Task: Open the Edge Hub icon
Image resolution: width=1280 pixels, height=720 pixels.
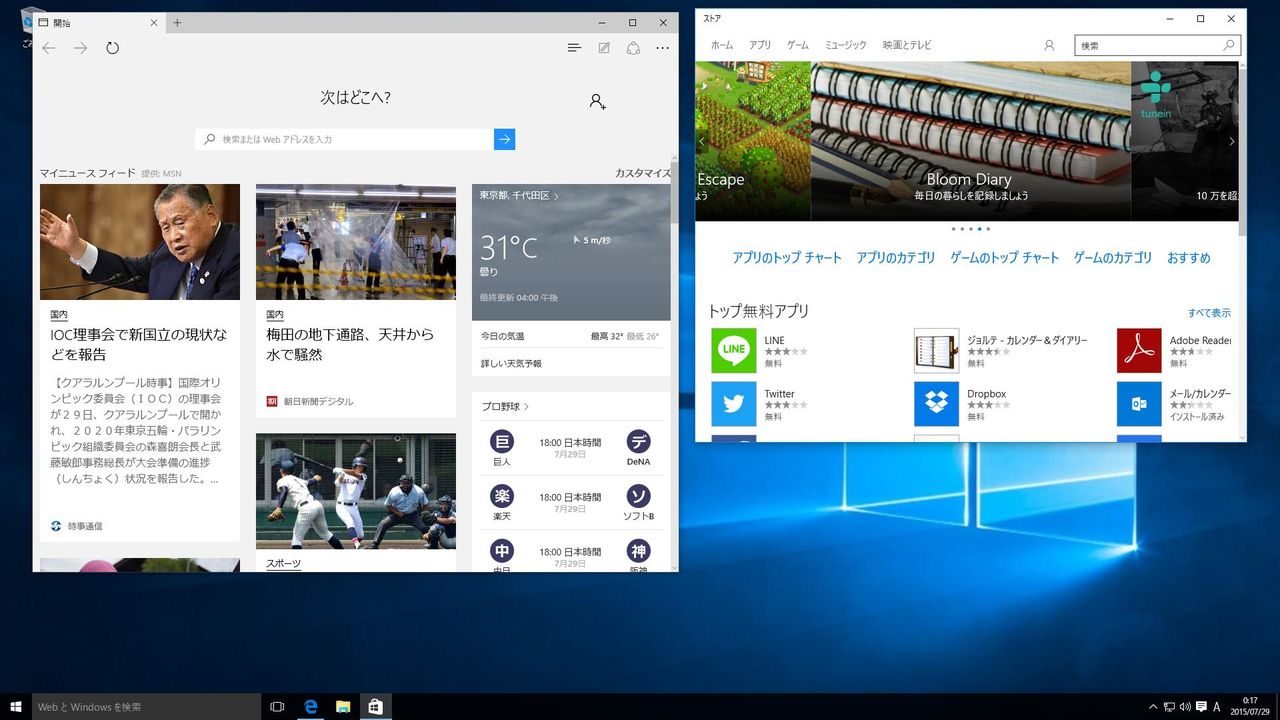Action: pyautogui.click(x=574, y=48)
